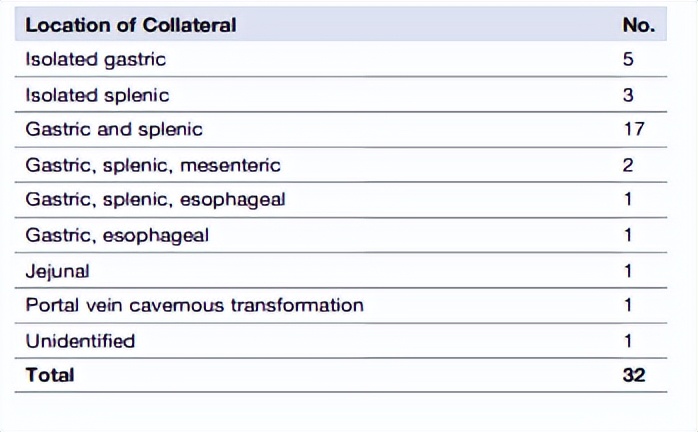The width and height of the screenshot is (698, 432).
Task: Click the value 5 for Isolated gastric
Action: click(628, 59)
